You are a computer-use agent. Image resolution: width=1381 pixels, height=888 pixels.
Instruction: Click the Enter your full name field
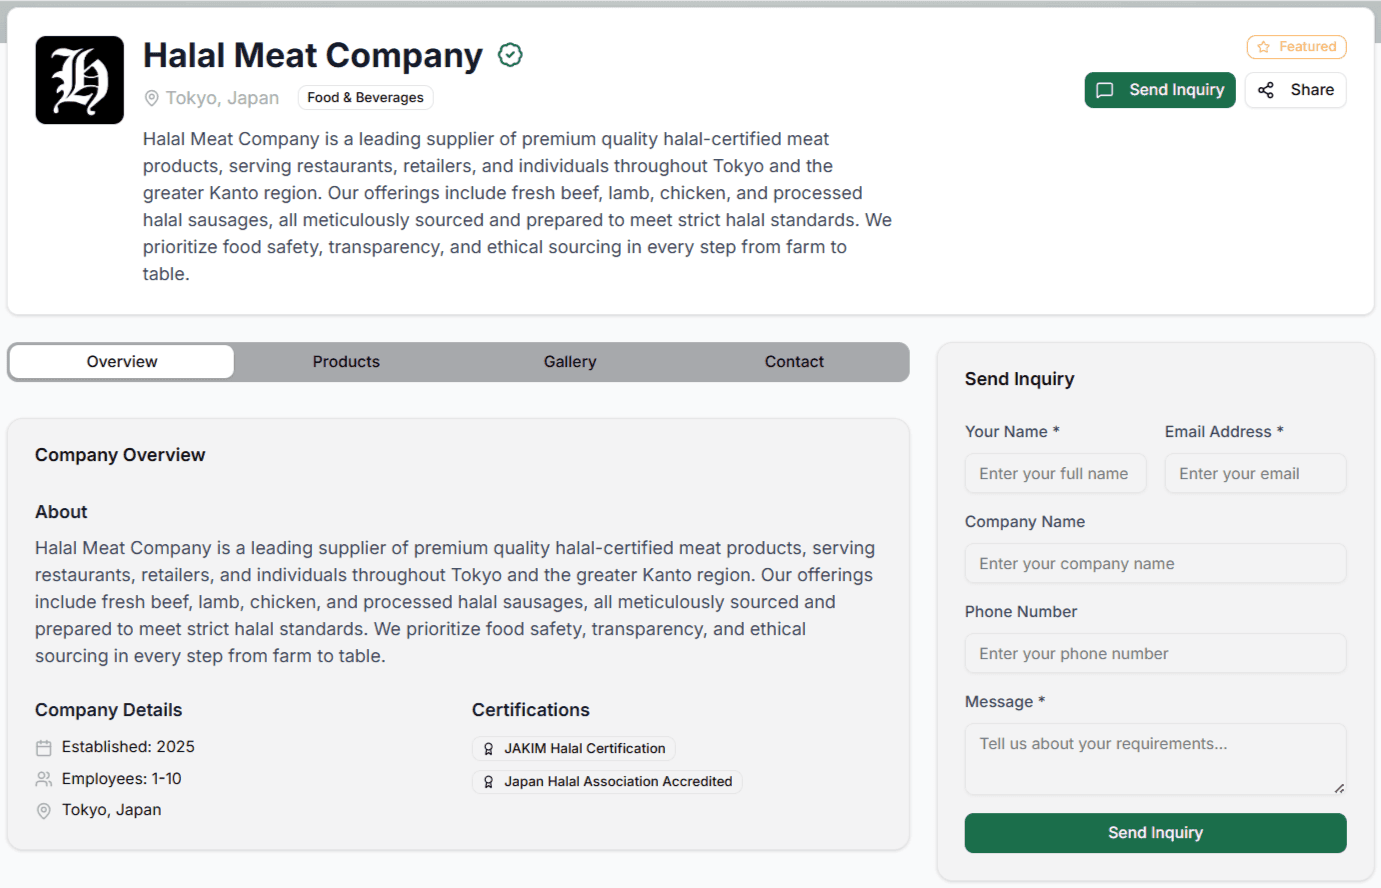point(1055,473)
